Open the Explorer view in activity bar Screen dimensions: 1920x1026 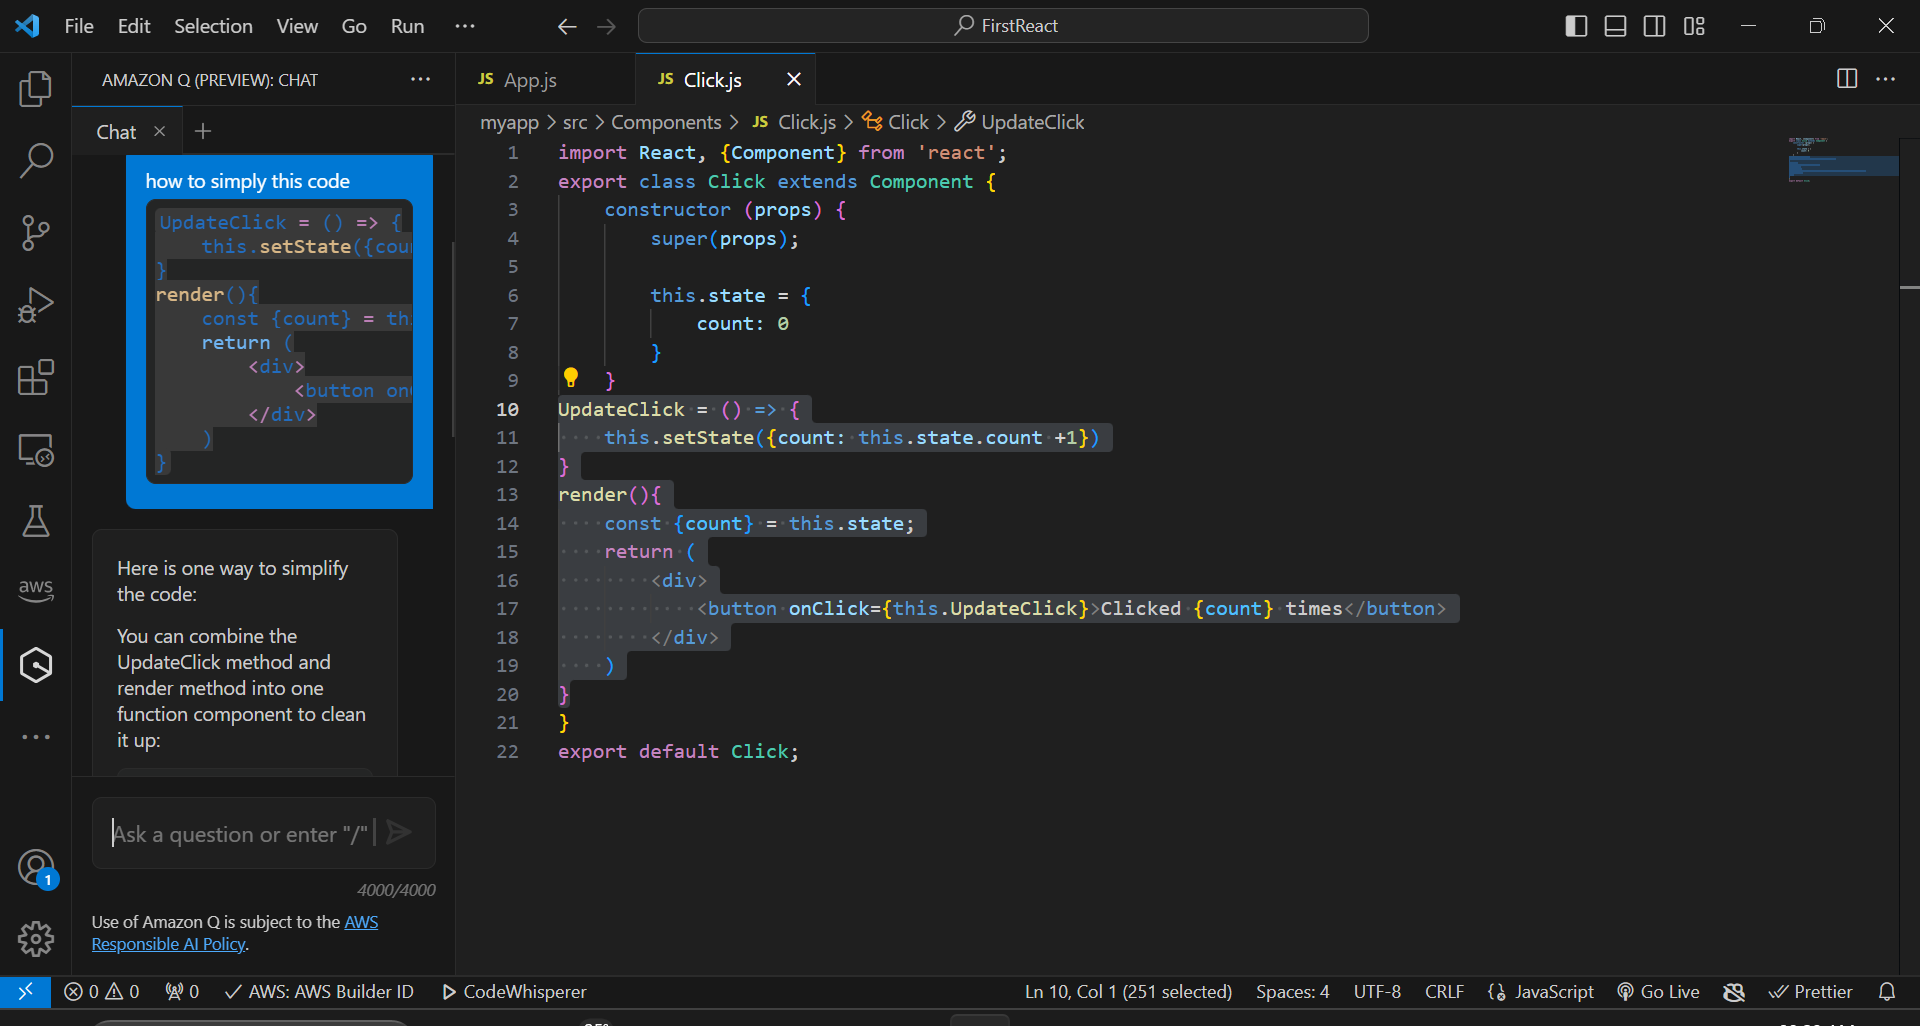pos(36,89)
